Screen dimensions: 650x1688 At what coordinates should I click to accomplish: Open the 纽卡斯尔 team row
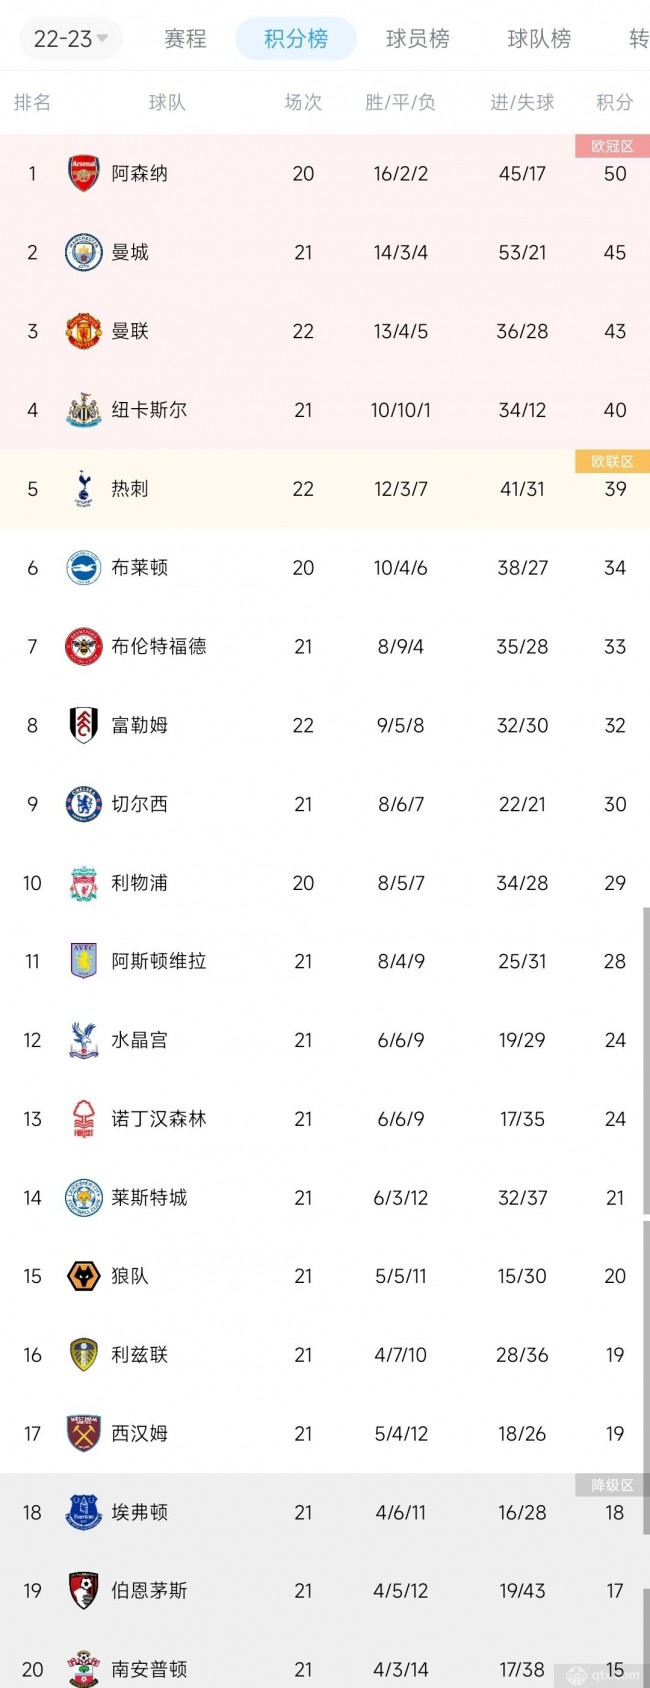click(325, 410)
